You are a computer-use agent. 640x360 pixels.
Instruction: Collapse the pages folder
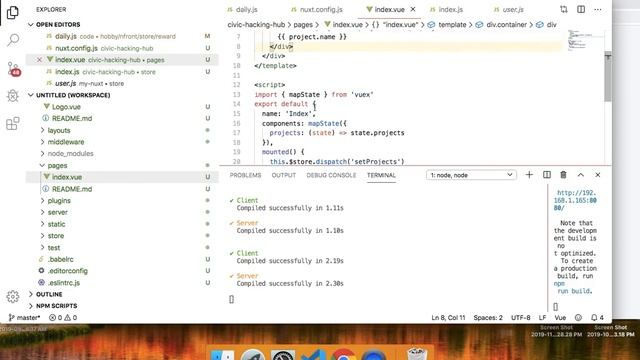tap(57, 165)
